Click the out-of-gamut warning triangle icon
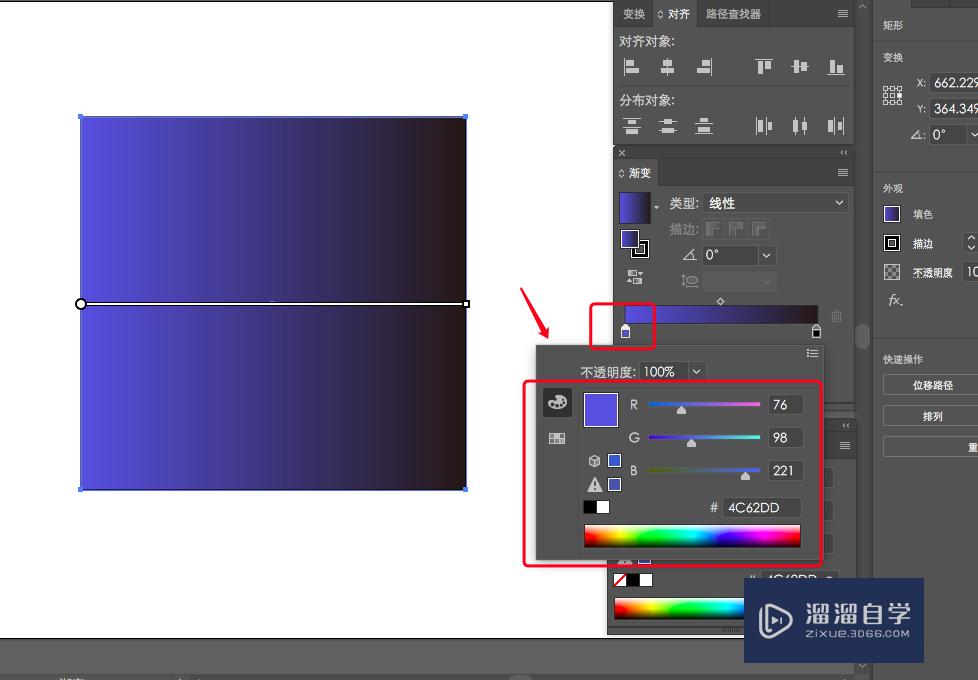The width and height of the screenshot is (978, 680). pos(594,484)
